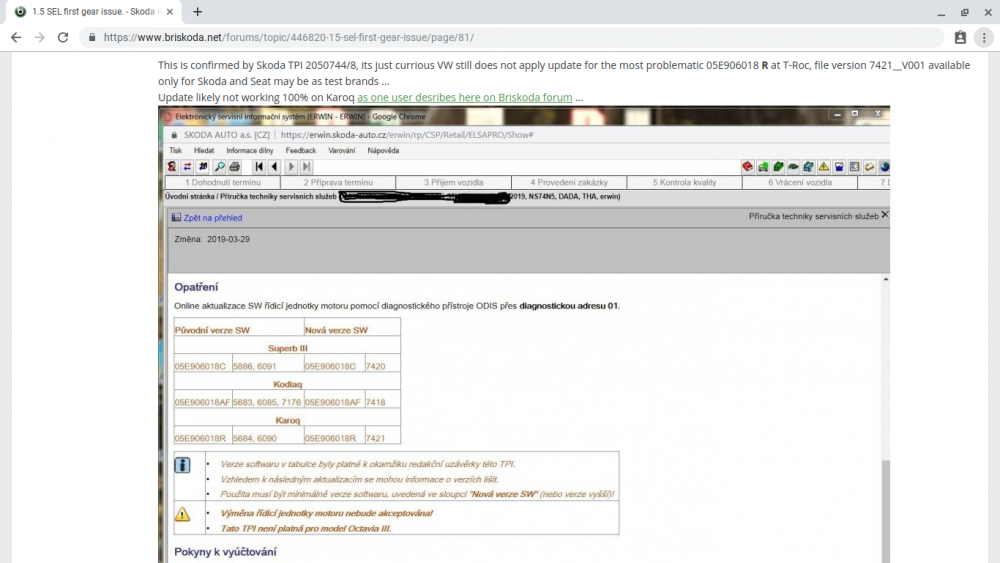Jump to last page navigation arrow
1000x563 pixels.
pos(307,166)
